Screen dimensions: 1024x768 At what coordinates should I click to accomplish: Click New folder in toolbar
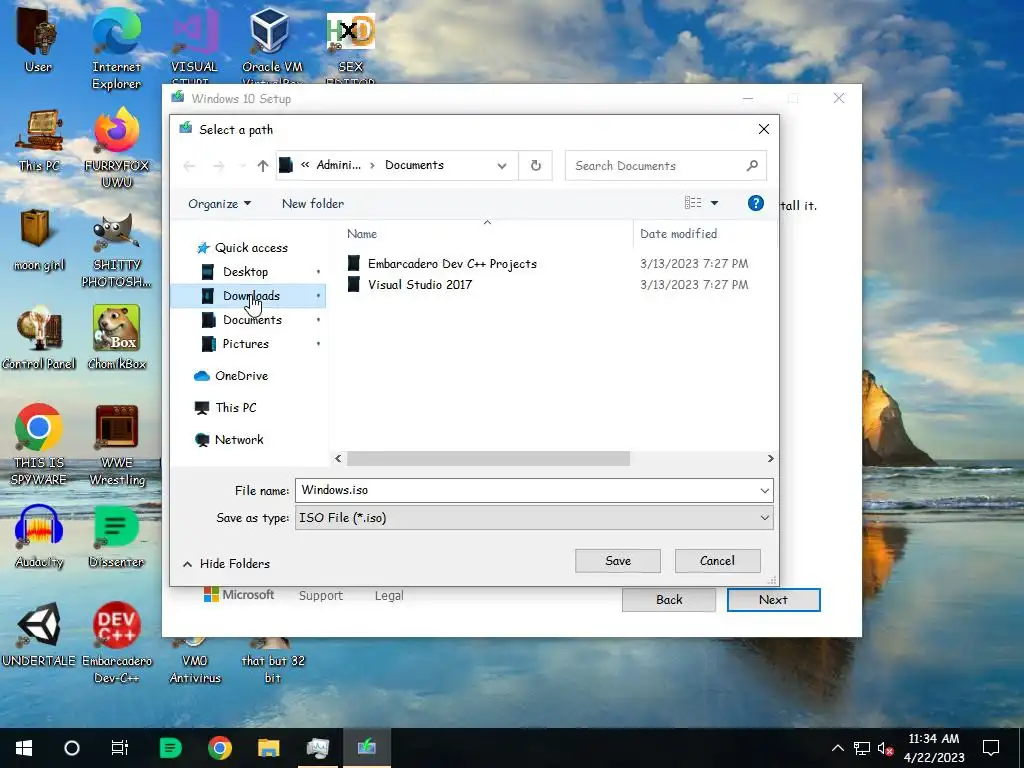[313, 204]
